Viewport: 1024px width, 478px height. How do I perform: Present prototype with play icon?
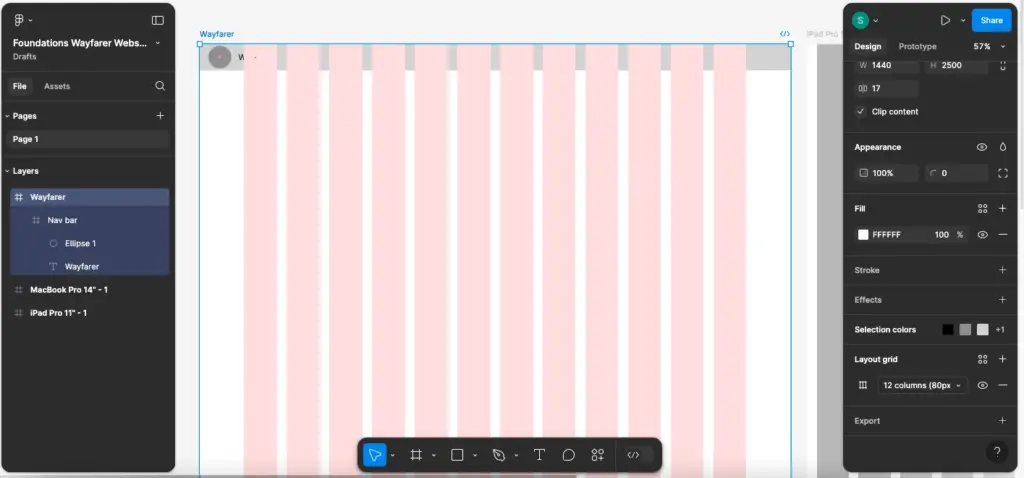click(945, 20)
